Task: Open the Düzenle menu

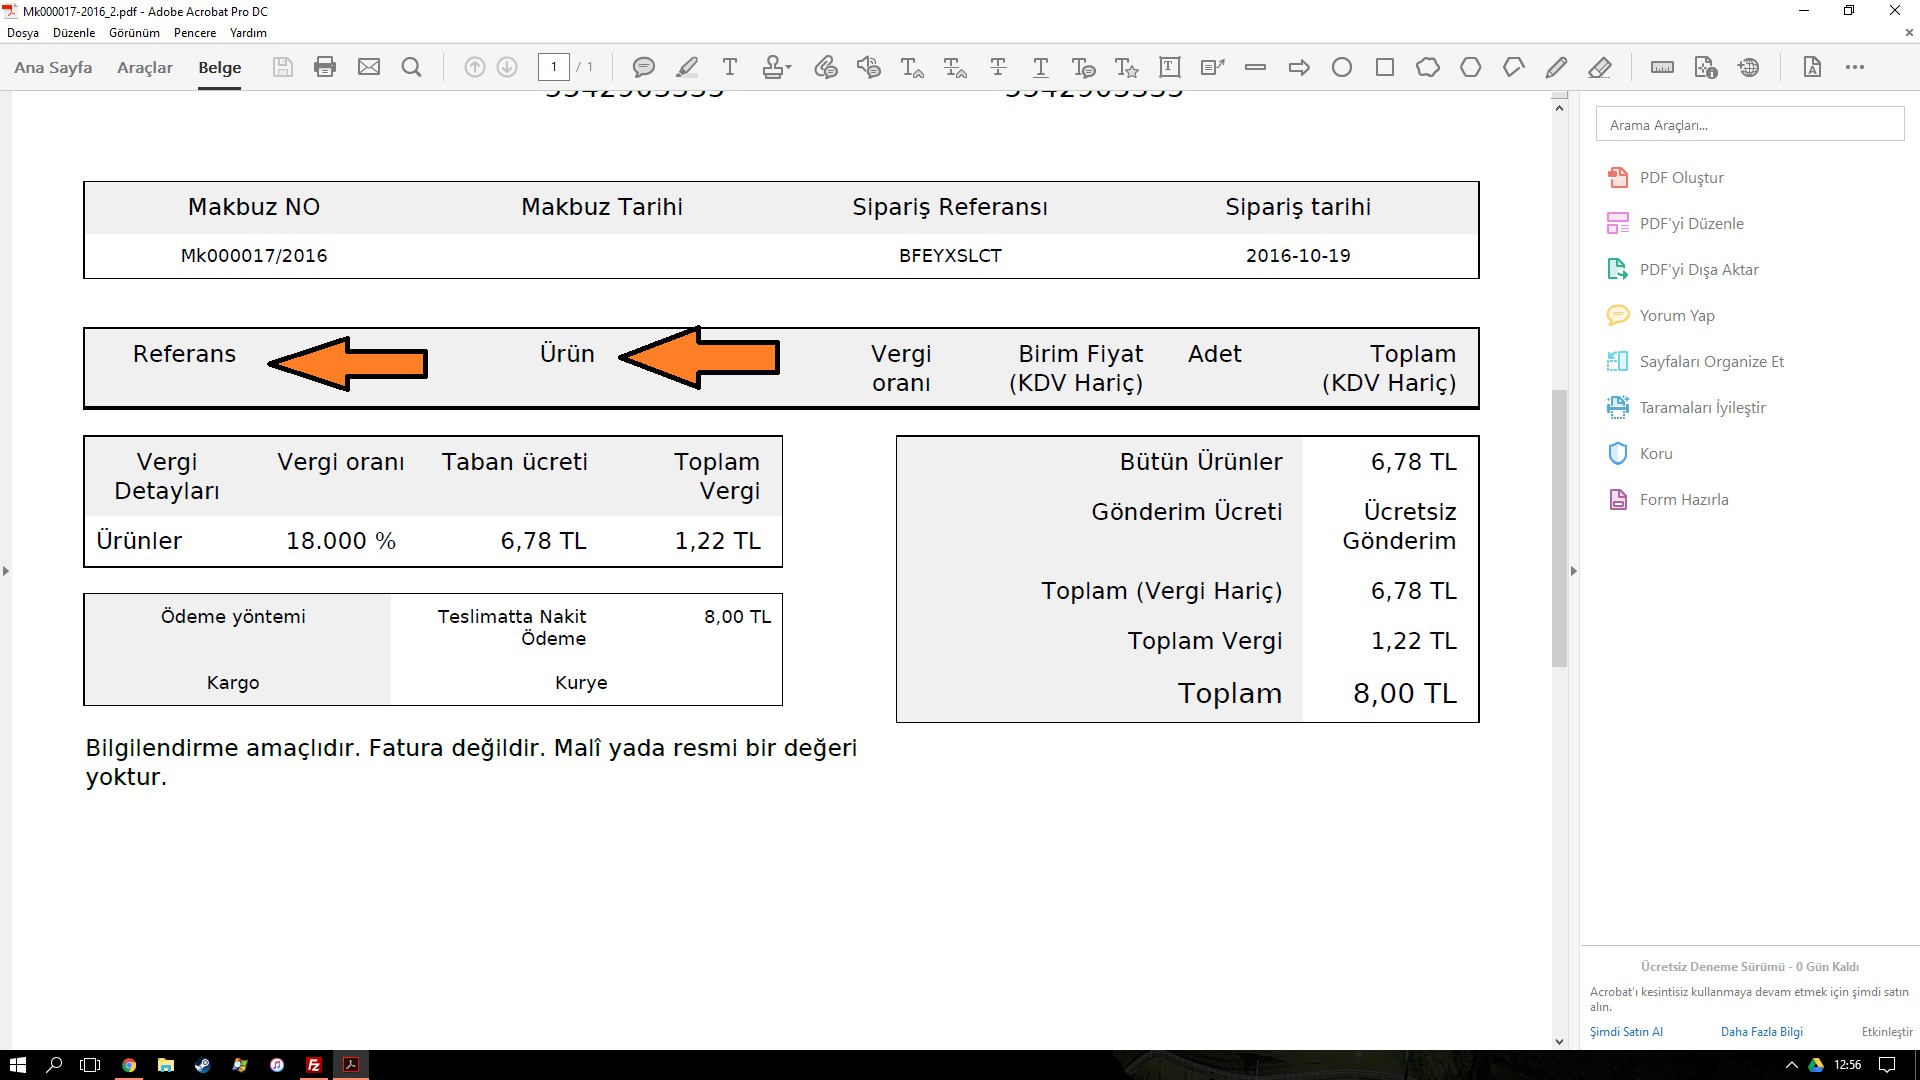Action: tap(74, 33)
